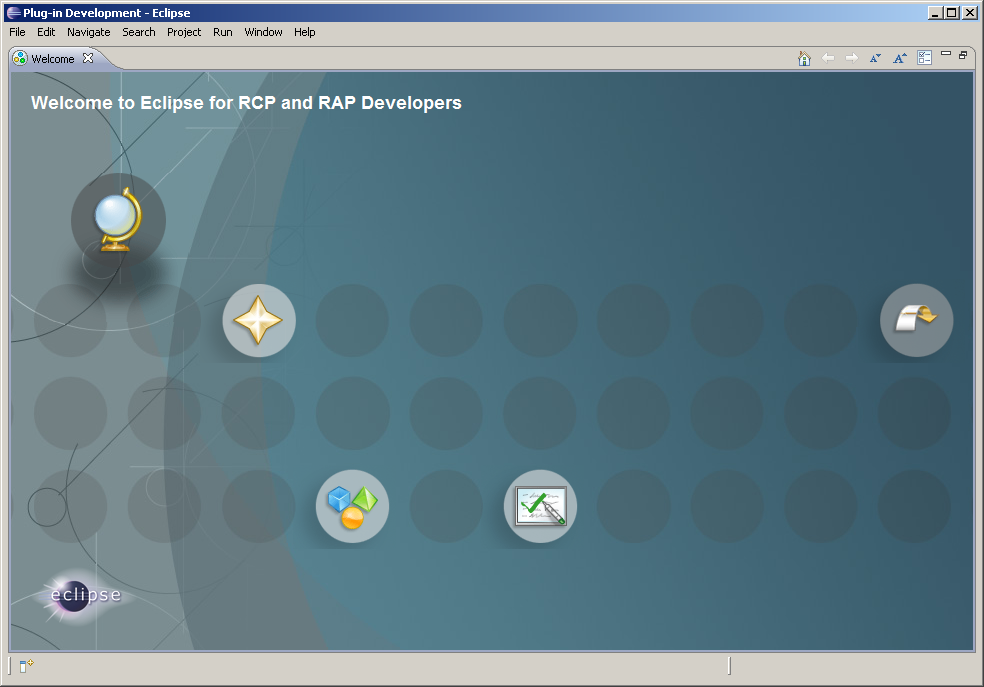Enlarge font size with large A icon
The width and height of the screenshot is (984, 687).
(x=900, y=58)
